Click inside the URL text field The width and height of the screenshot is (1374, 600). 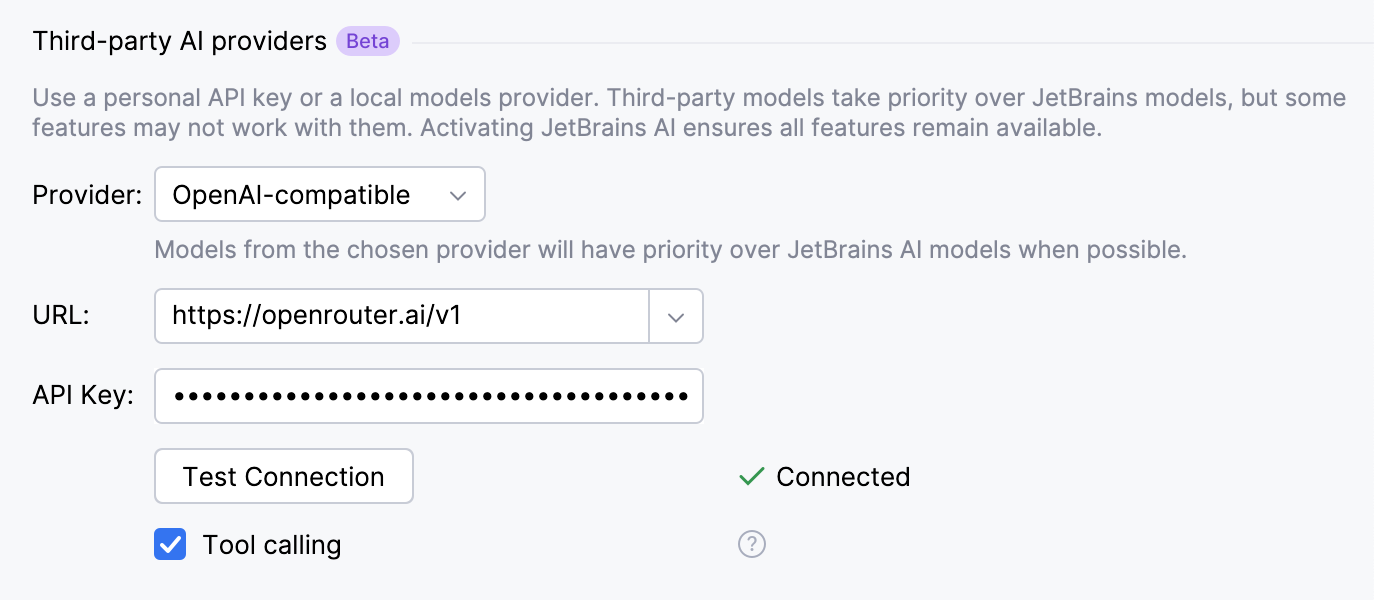tap(400, 315)
